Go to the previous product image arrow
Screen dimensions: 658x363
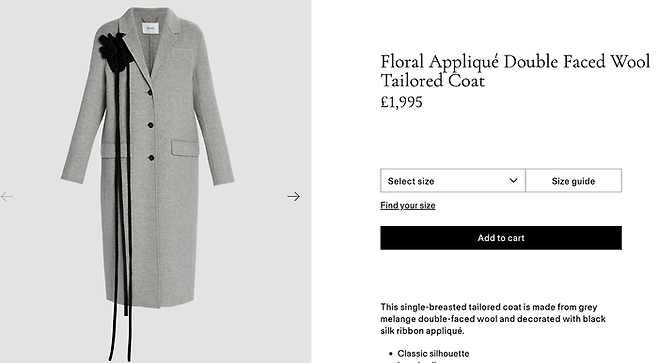pyautogui.click(x=7, y=196)
